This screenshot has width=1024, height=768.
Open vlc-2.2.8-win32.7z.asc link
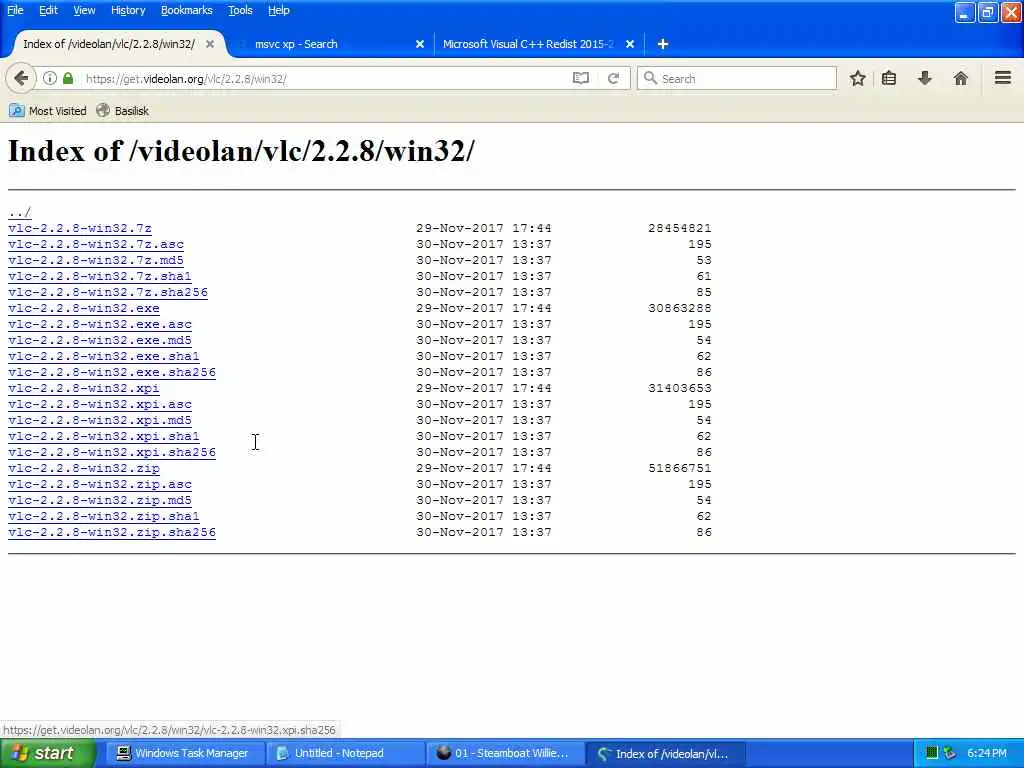[96, 244]
